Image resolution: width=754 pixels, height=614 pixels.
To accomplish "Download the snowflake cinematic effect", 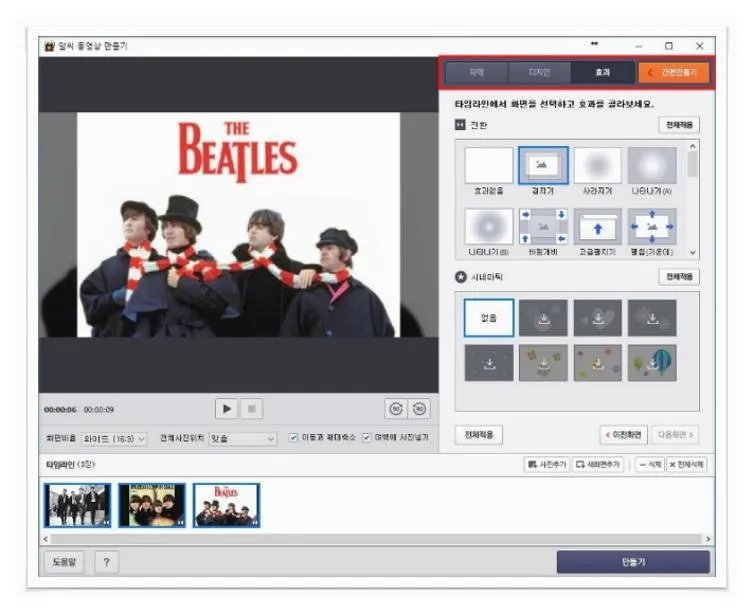I will pyautogui.click(x=652, y=318).
